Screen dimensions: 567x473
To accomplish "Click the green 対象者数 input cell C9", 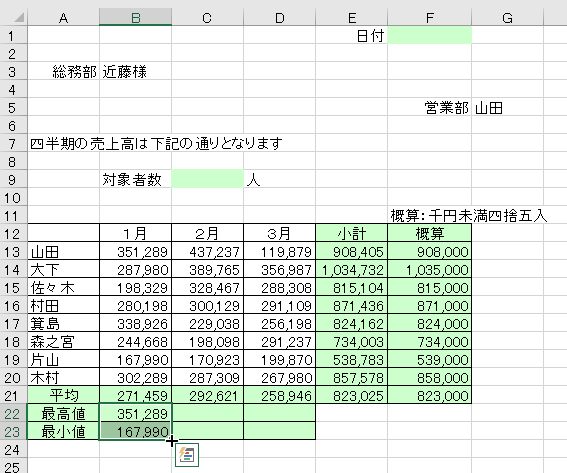I will (x=208, y=179).
